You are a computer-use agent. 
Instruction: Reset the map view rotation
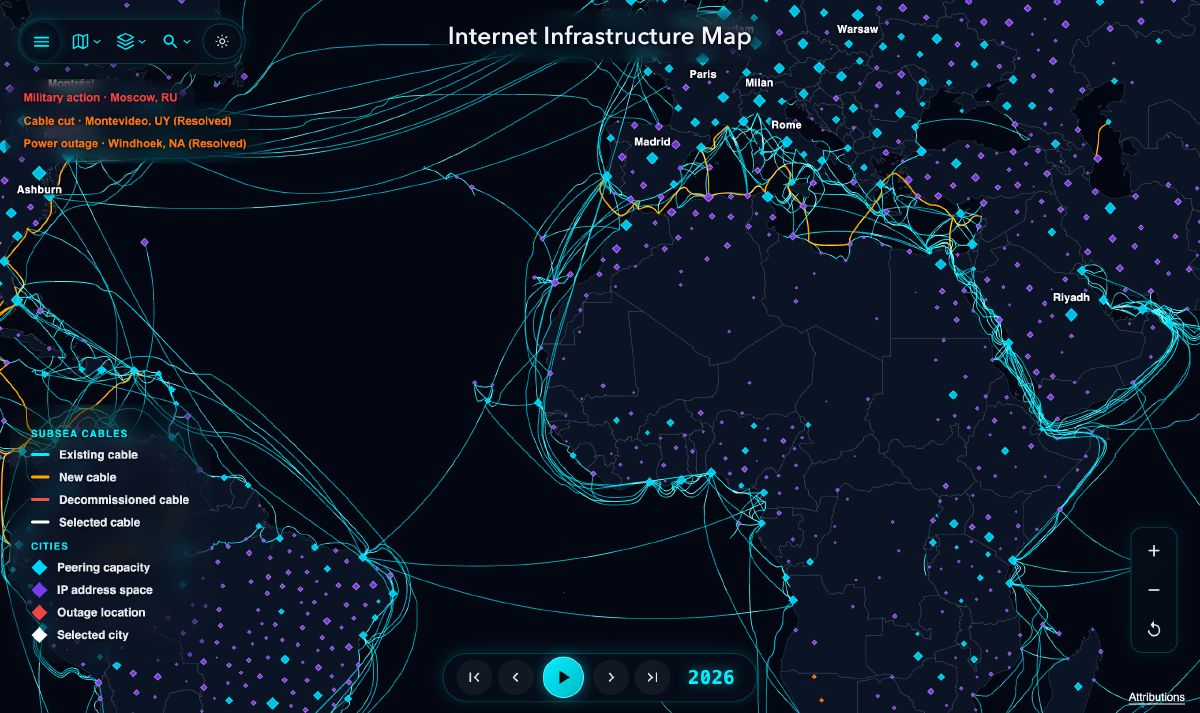click(1154, 629)
